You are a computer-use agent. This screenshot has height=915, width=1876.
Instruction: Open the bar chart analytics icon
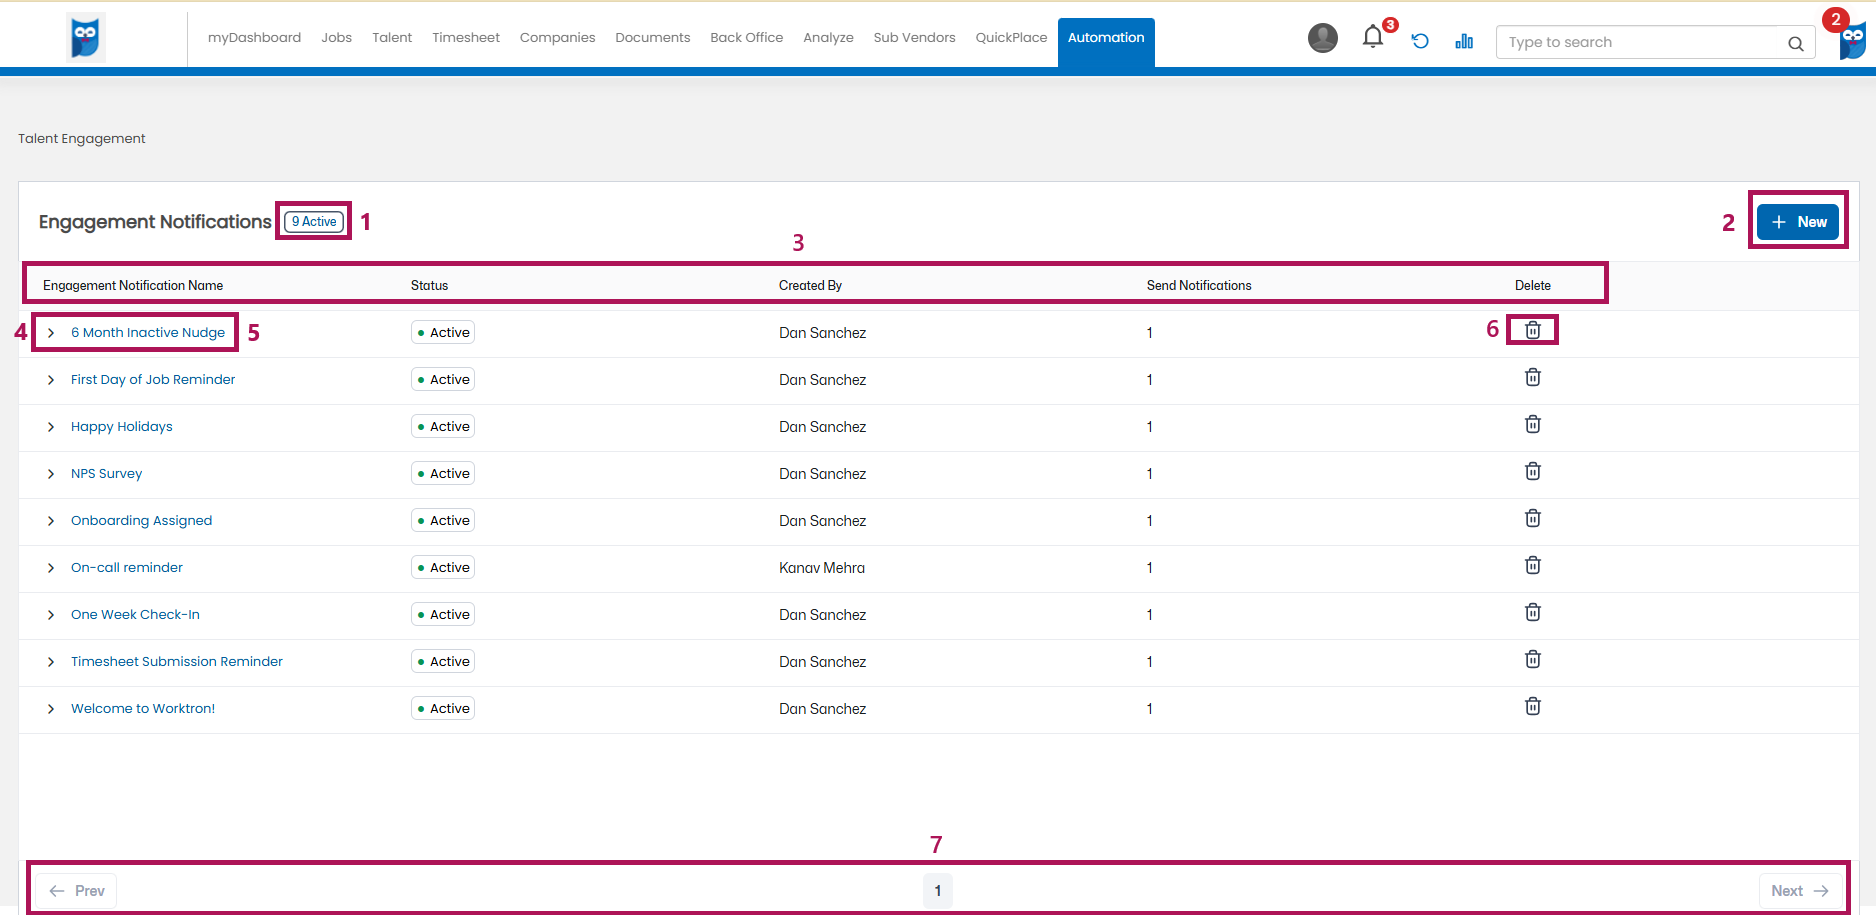pyautogui.click(x=1464, y=41)
